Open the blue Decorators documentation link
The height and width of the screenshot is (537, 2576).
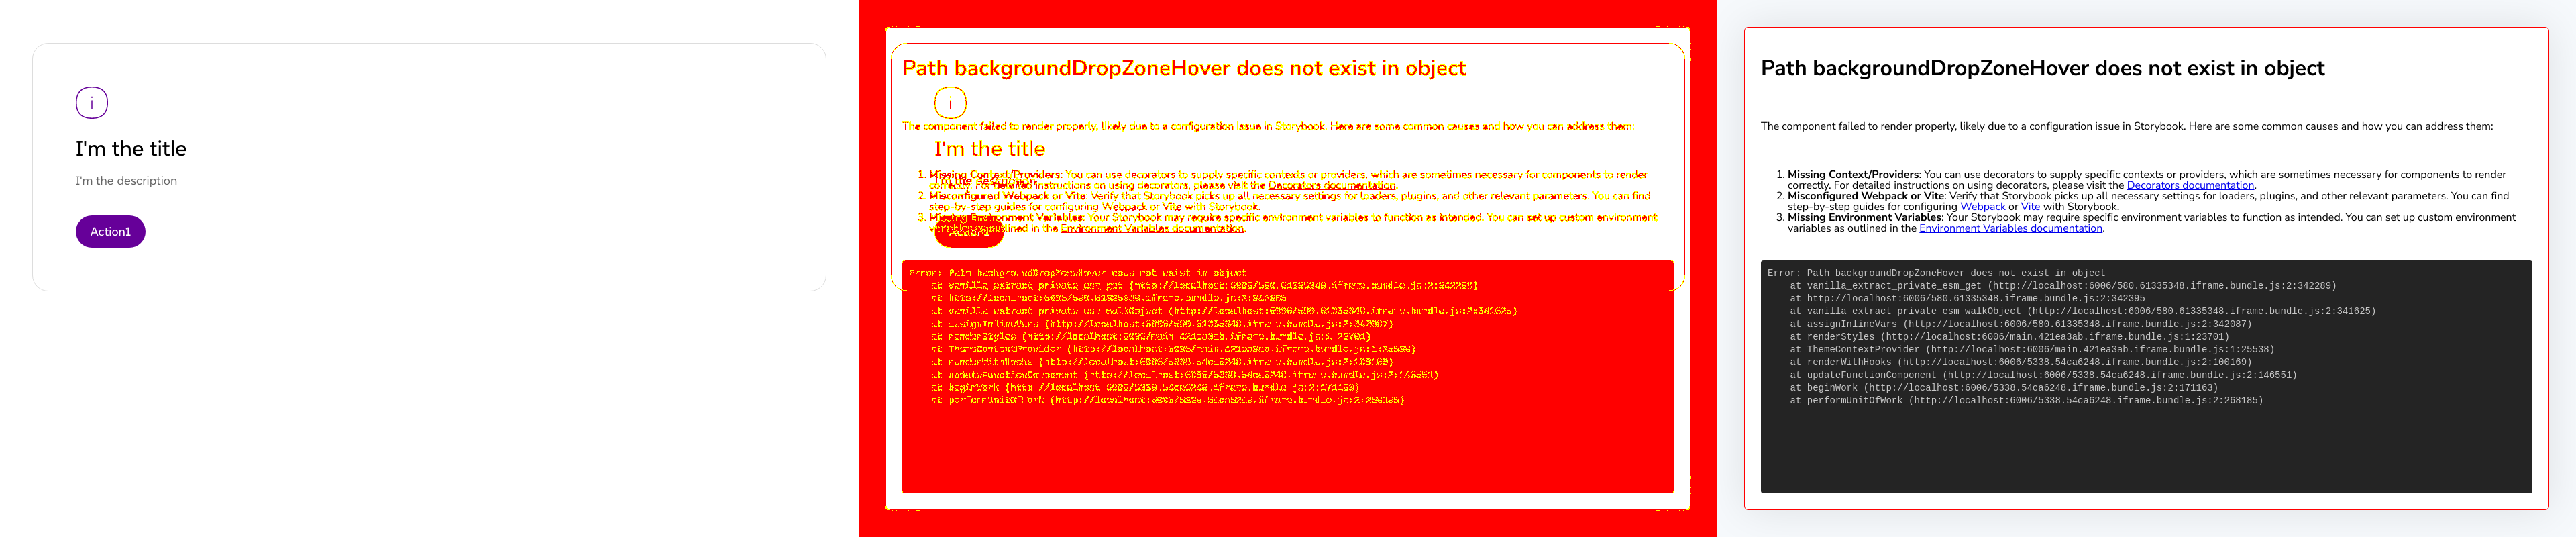click(2190, 186)
